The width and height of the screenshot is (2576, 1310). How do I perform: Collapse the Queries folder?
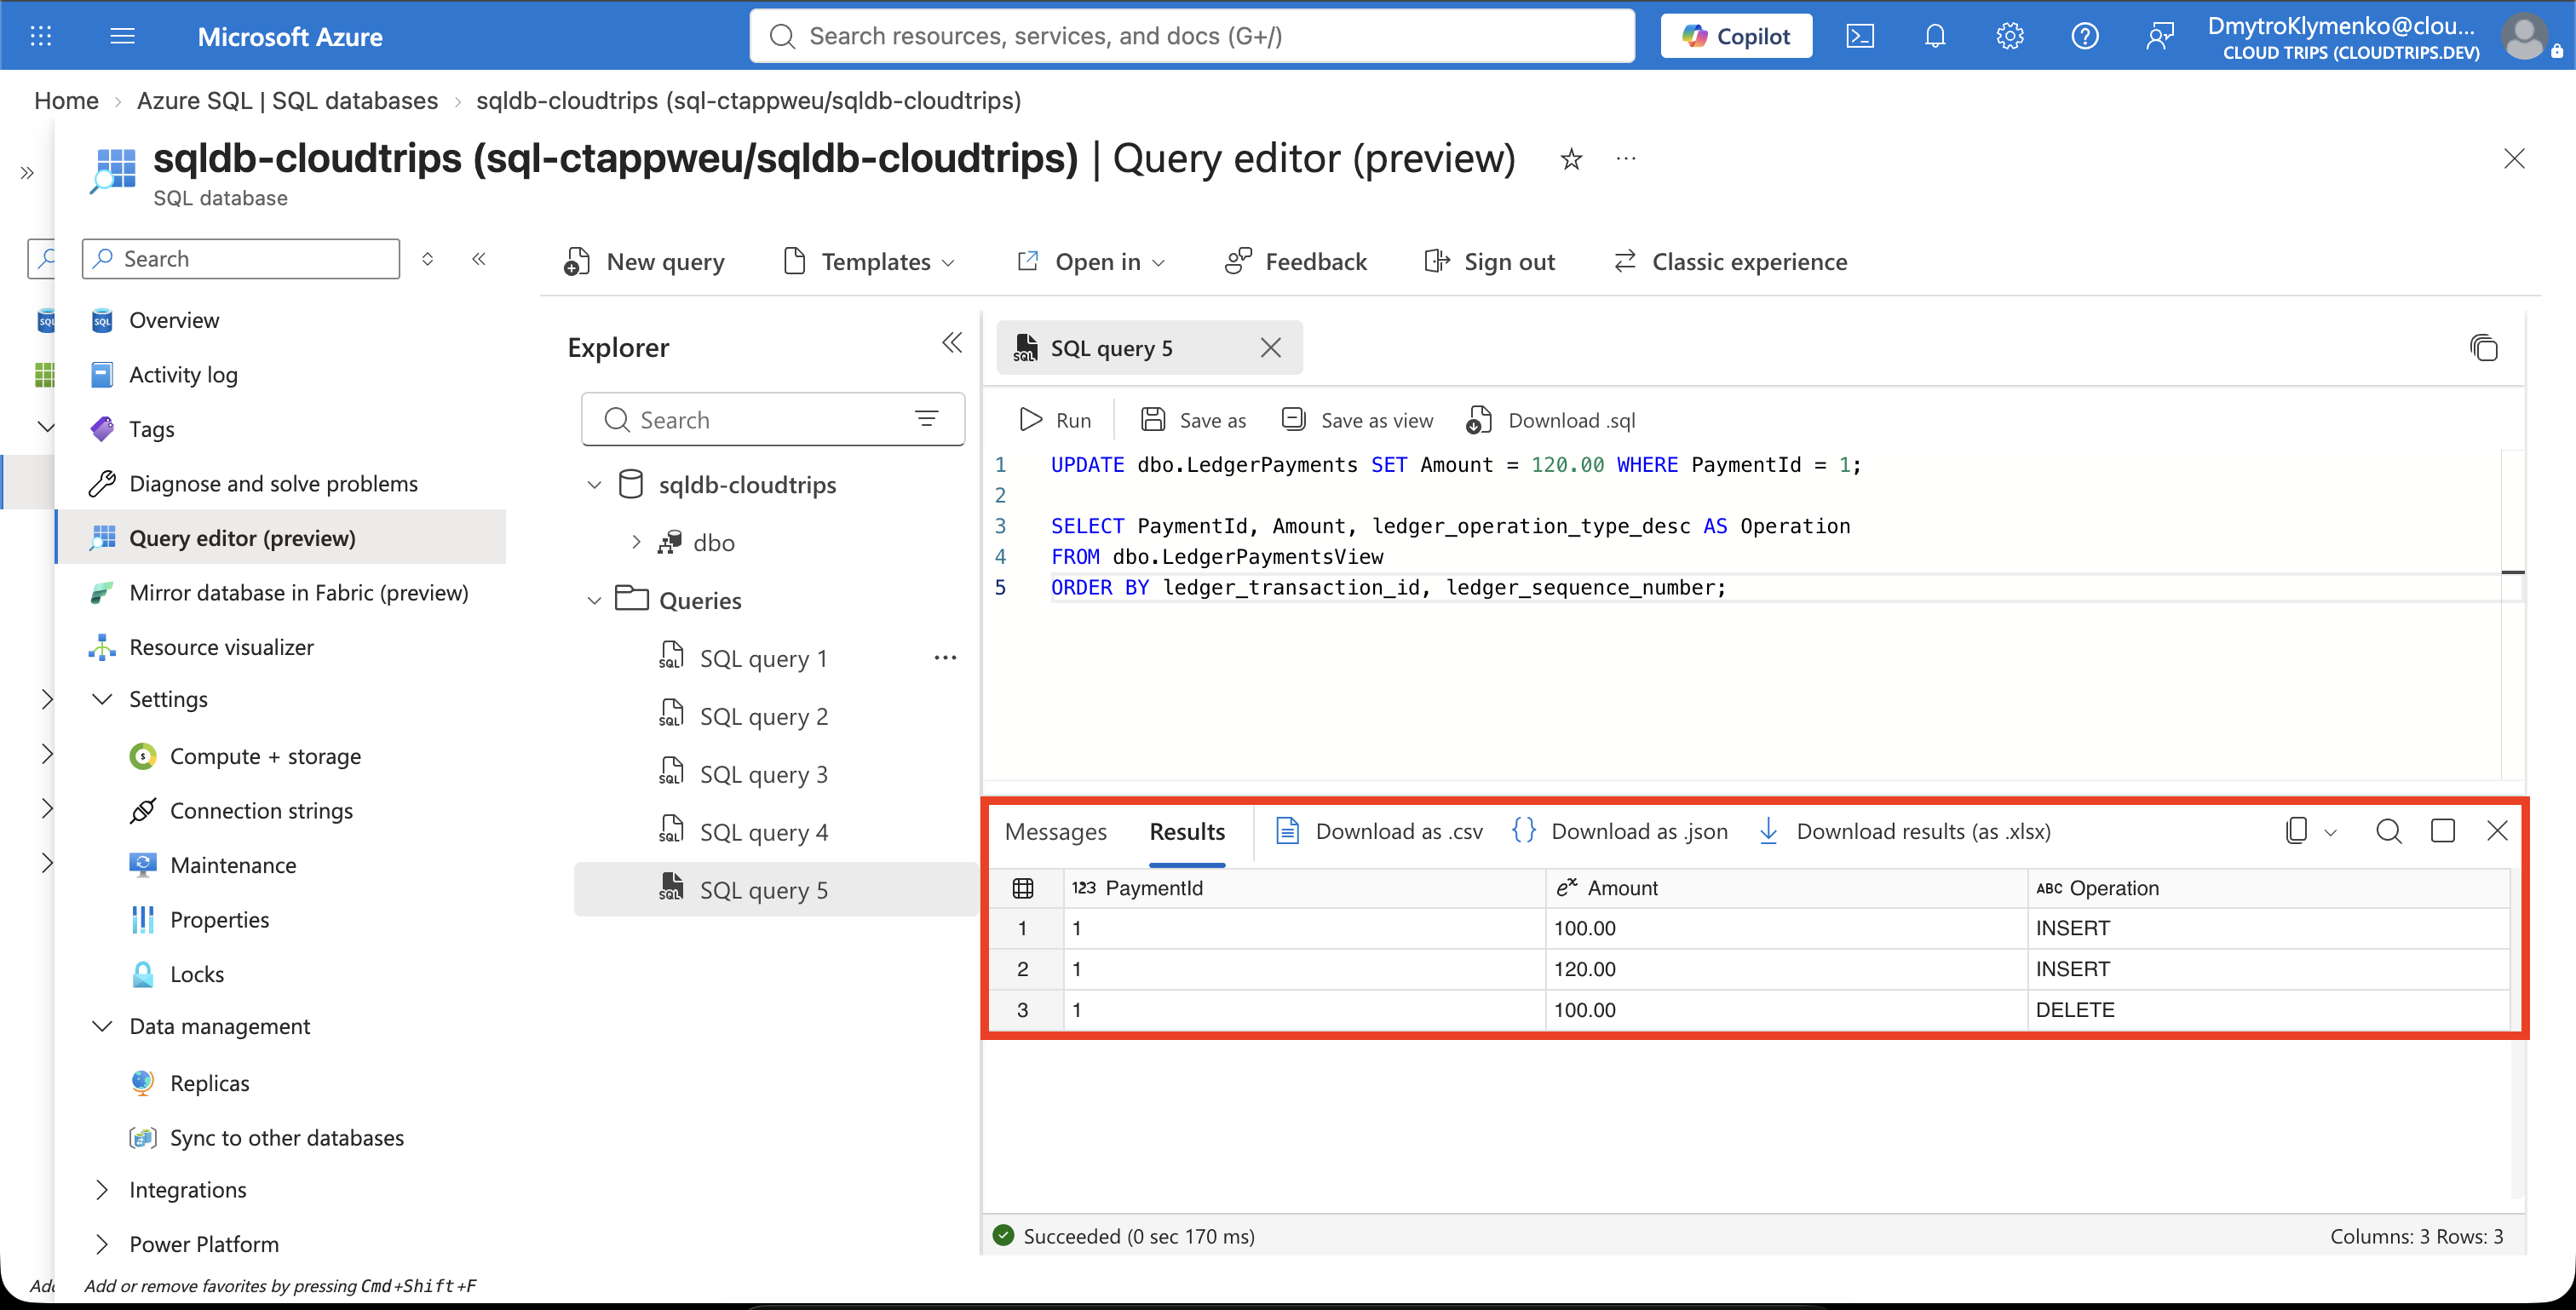point(594,601)
